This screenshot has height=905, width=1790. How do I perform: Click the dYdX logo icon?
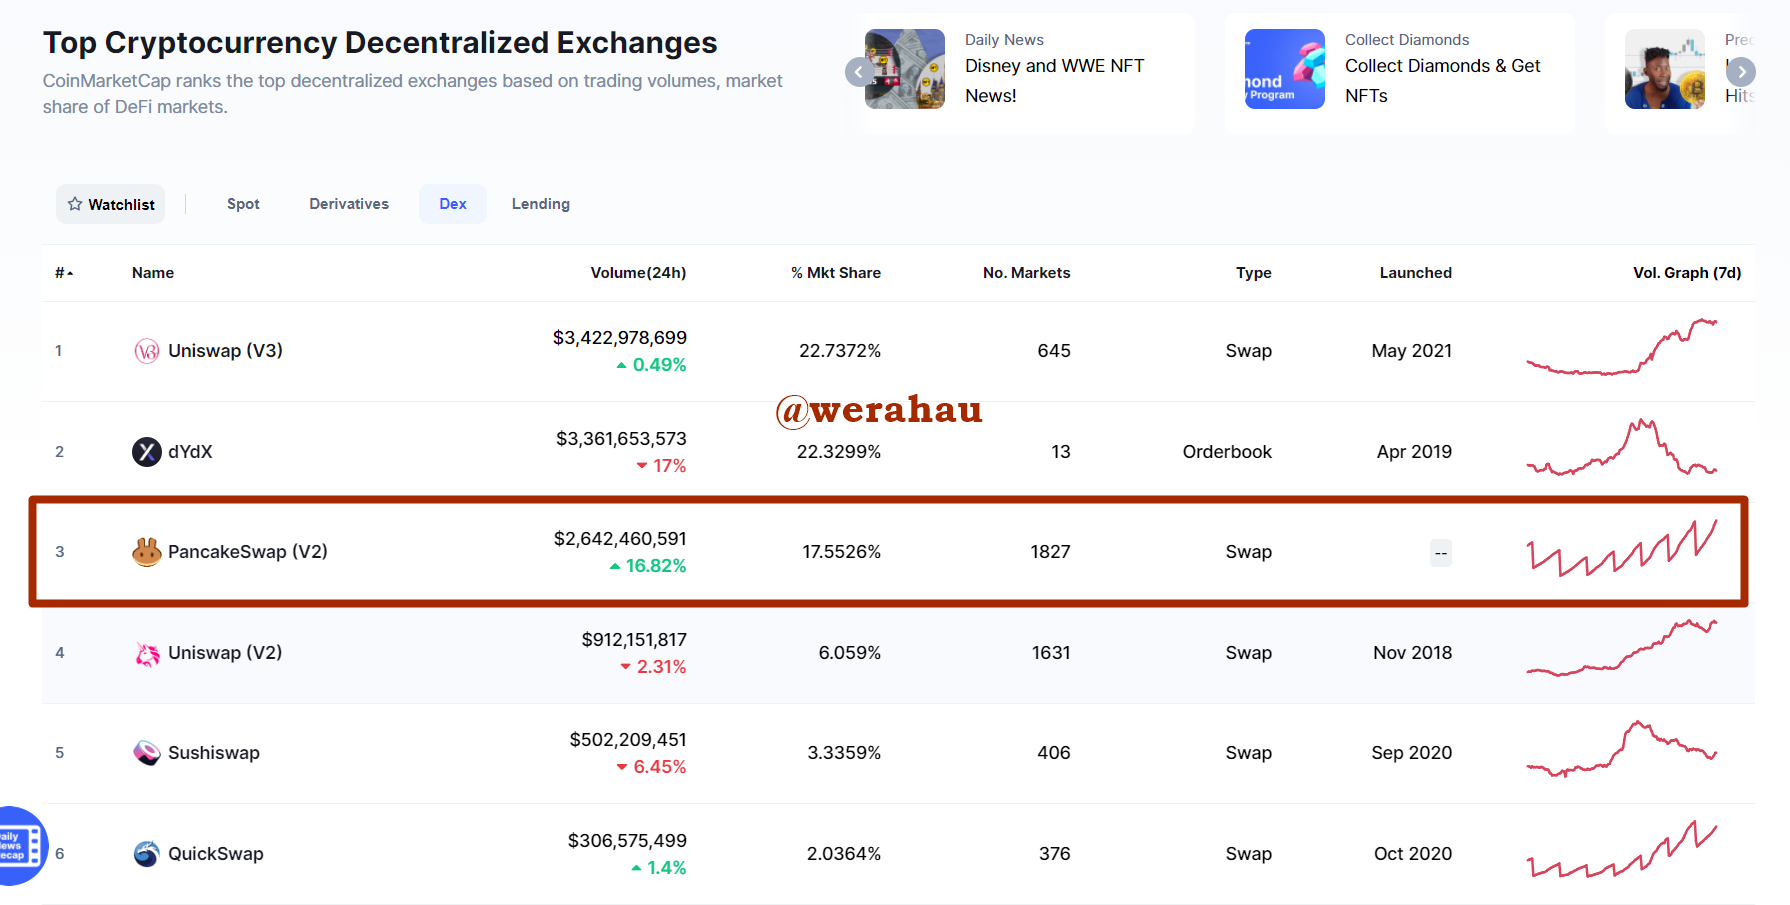[147, 452]
